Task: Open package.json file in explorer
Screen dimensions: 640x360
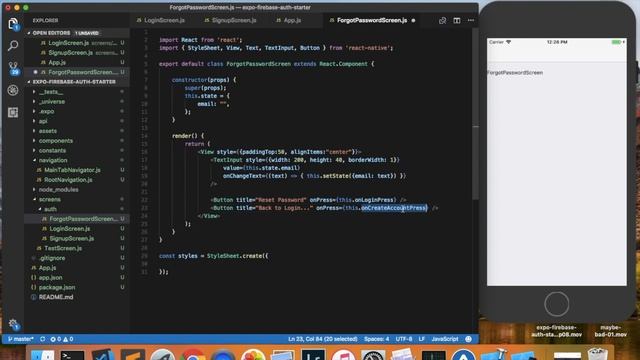Action: point(77,287)
